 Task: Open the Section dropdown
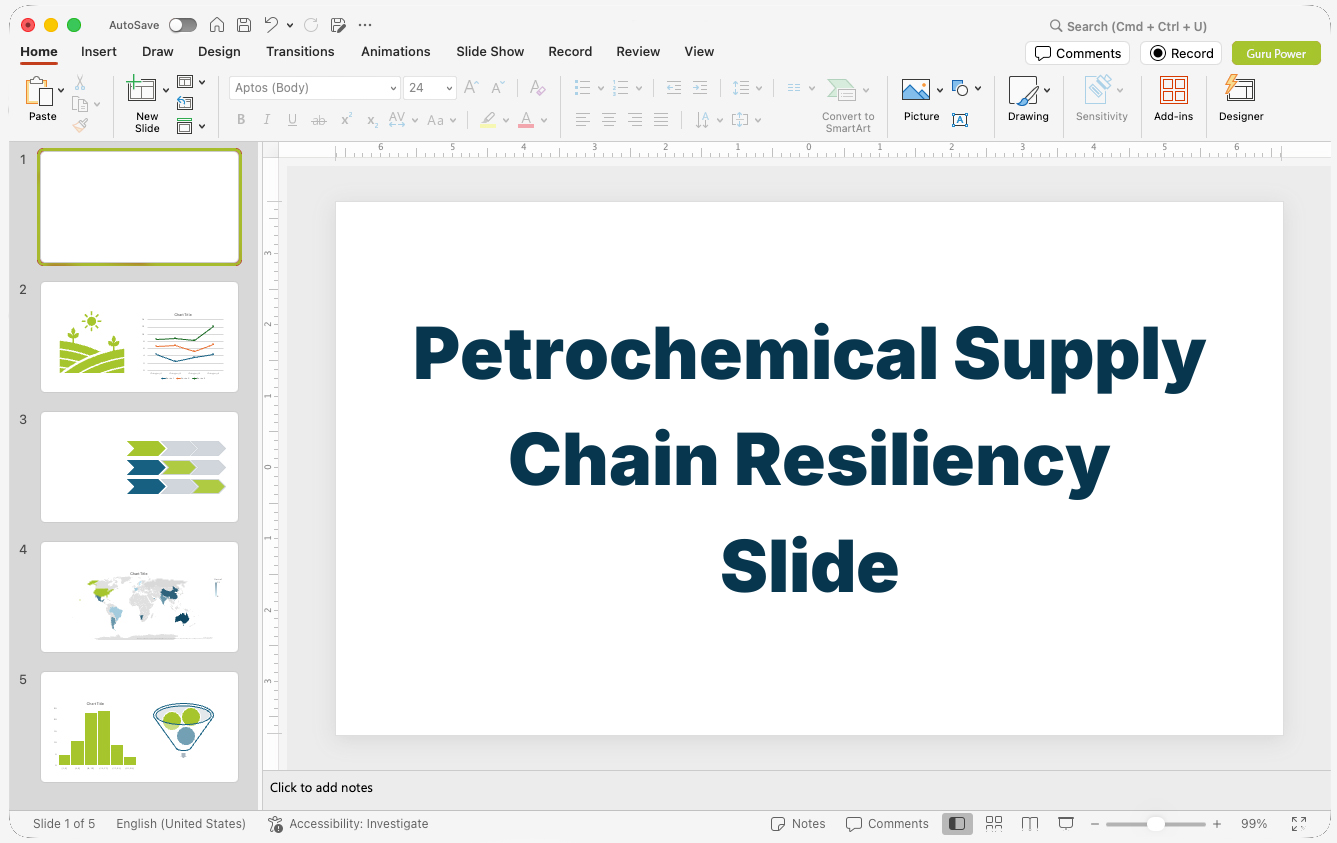[x=191, y=126]
